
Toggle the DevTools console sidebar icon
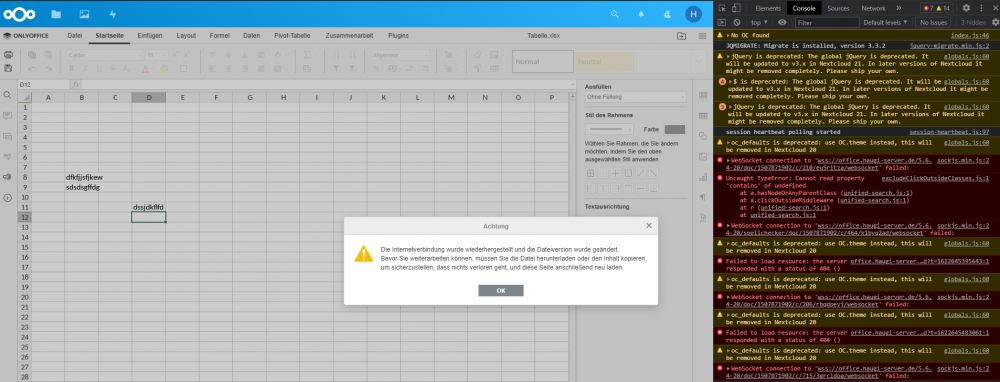tap(722, 22)
